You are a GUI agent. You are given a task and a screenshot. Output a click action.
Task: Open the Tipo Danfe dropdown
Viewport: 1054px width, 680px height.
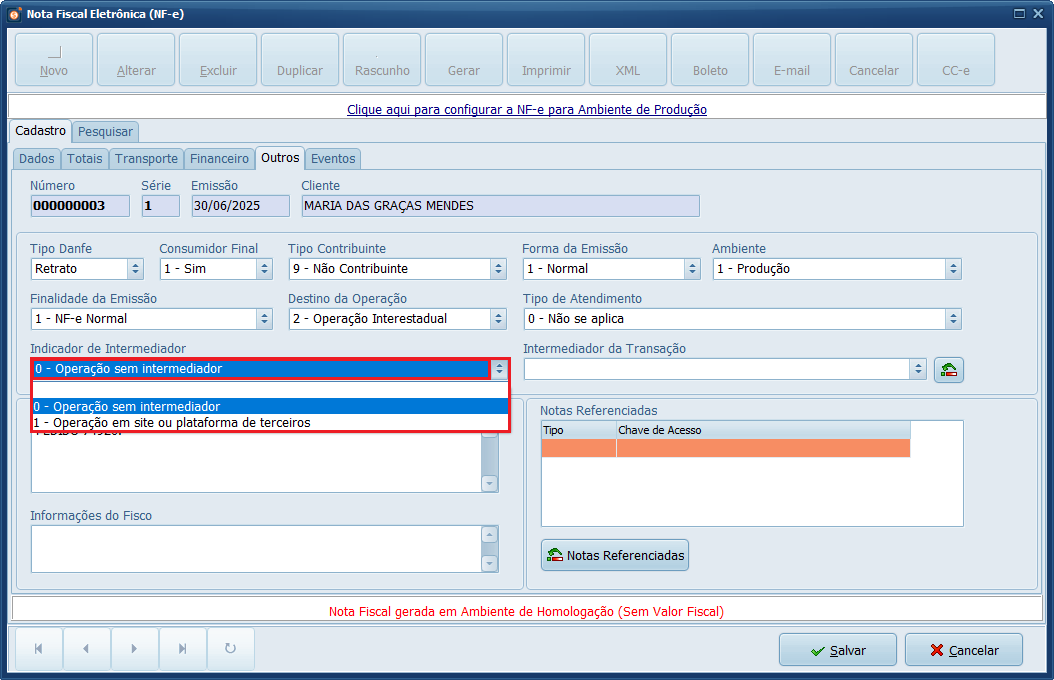pyautogui.click(x=136, y=269)
